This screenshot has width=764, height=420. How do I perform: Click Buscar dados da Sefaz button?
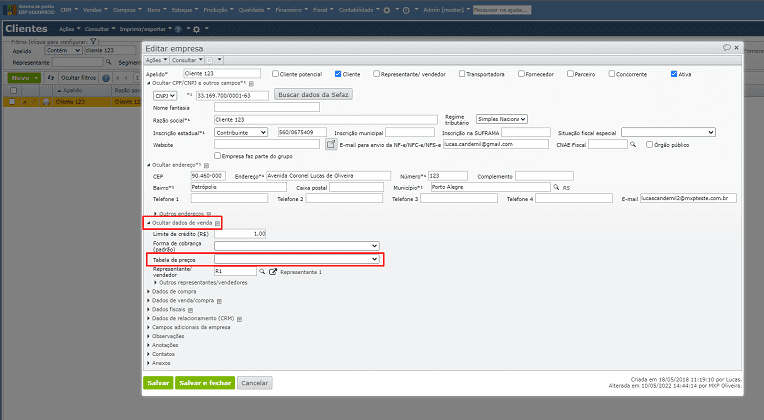(313, 95)
